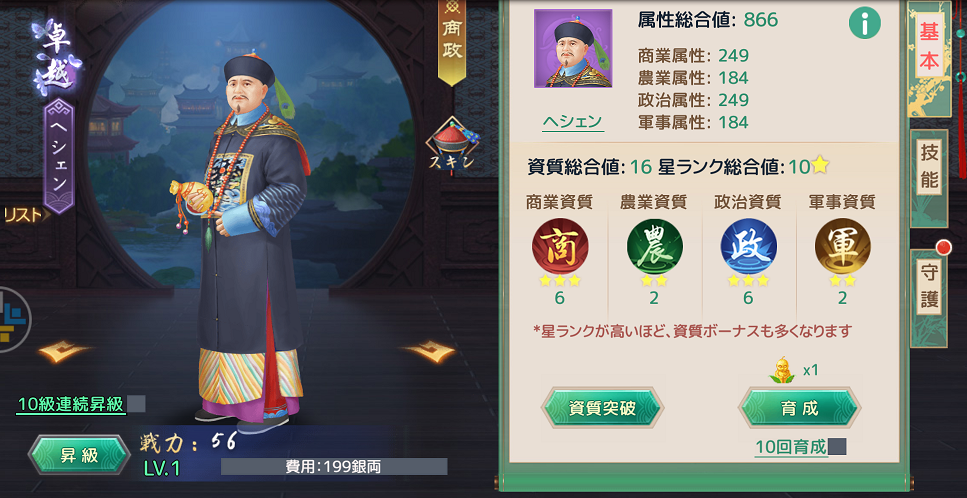
Task: Show previous character with left arrow
Action: pyautogui.click(x=65, y=351)
